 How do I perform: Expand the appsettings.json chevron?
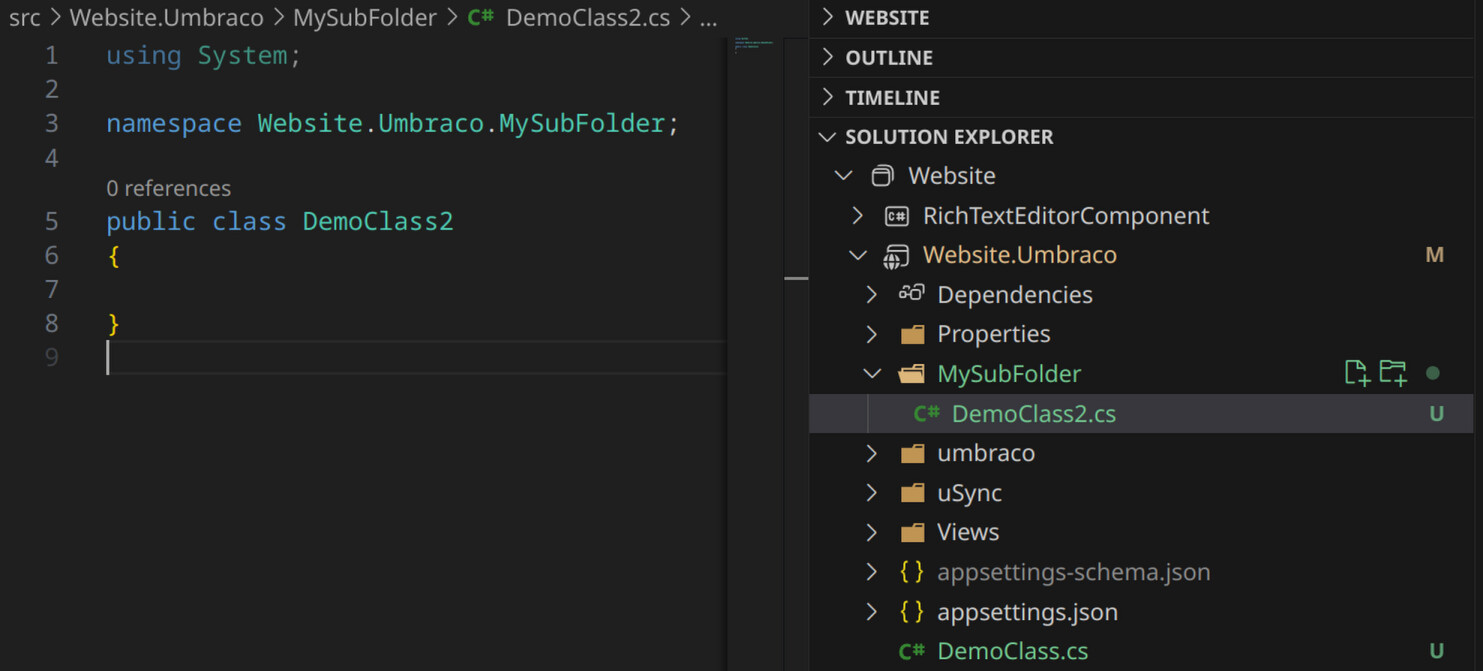pos(872,612)
